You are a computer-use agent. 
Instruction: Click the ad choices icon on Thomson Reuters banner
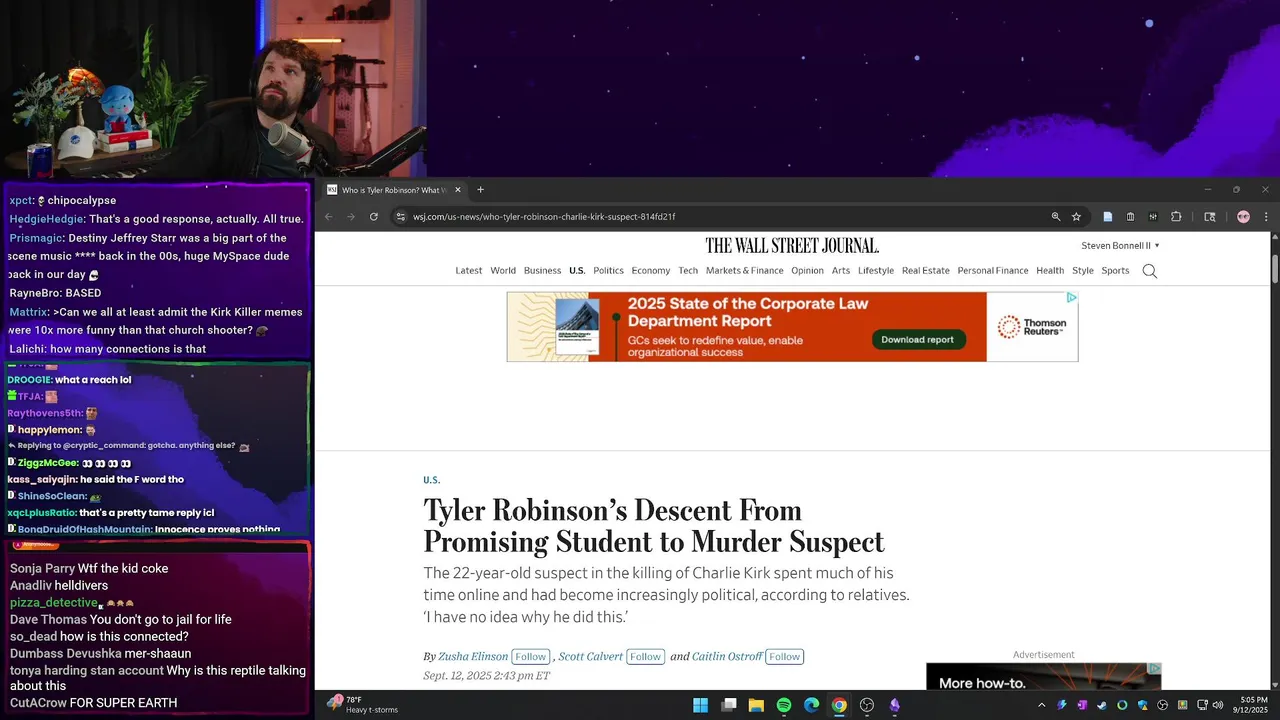point(1071,297)
